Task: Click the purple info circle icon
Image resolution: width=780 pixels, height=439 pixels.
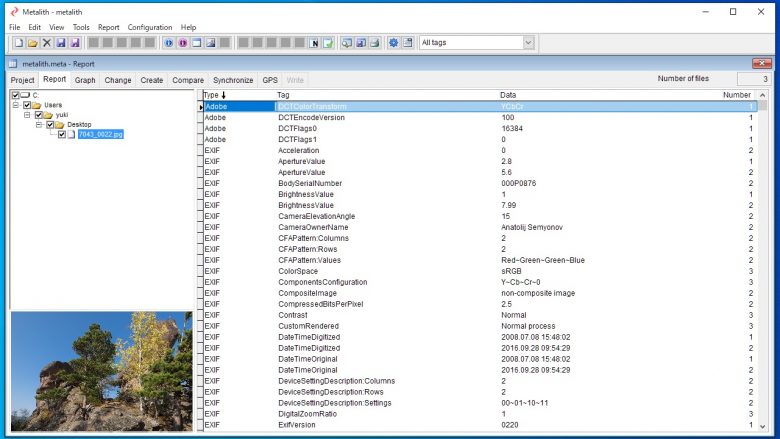Action: (183, 43)
